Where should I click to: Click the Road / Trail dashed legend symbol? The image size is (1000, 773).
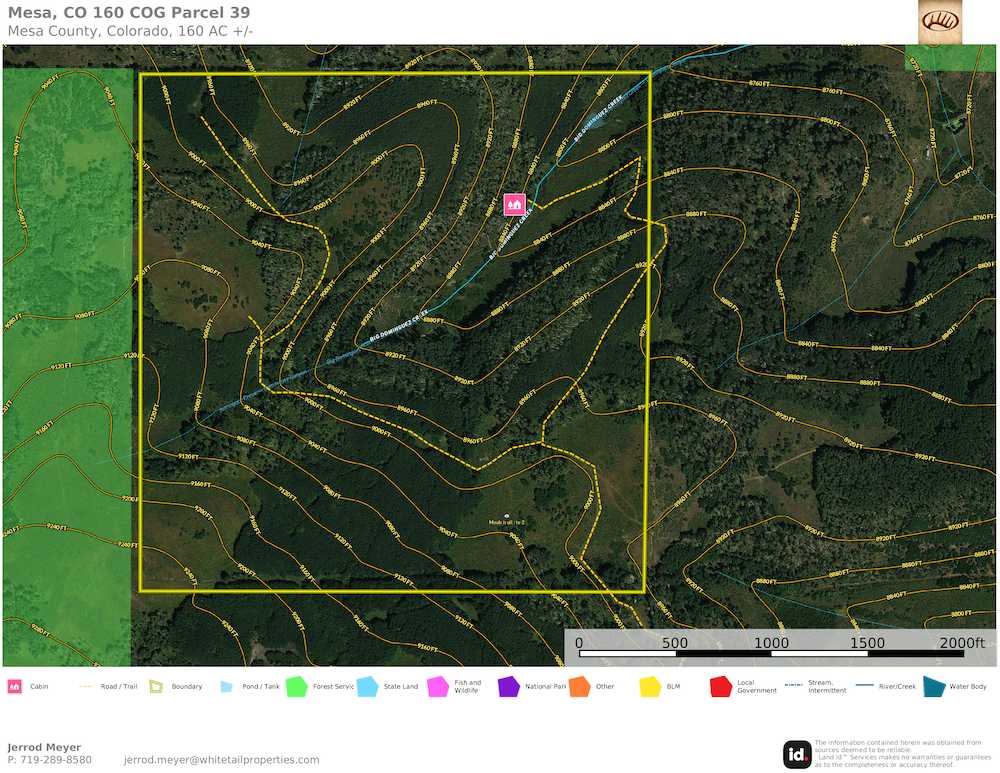pos(85,687)
